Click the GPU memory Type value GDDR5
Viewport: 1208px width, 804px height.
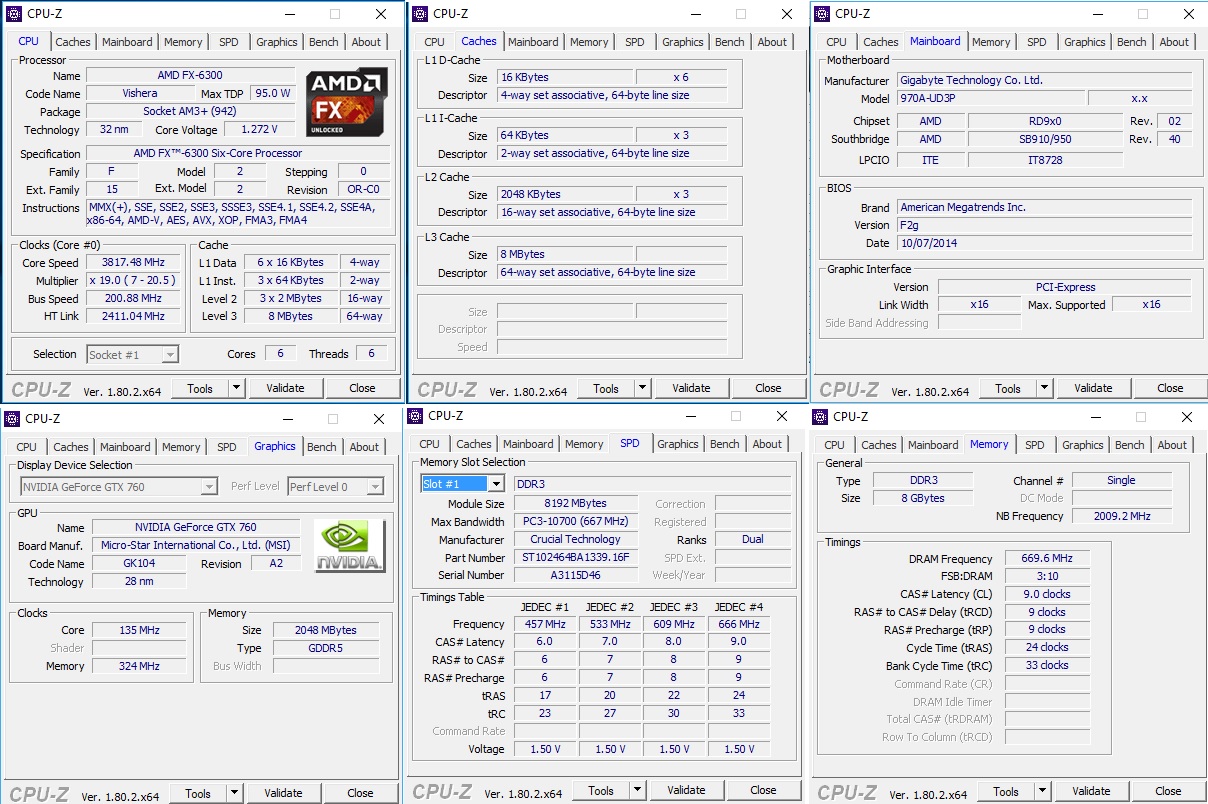pyautogui.click(x=324, y=648)
